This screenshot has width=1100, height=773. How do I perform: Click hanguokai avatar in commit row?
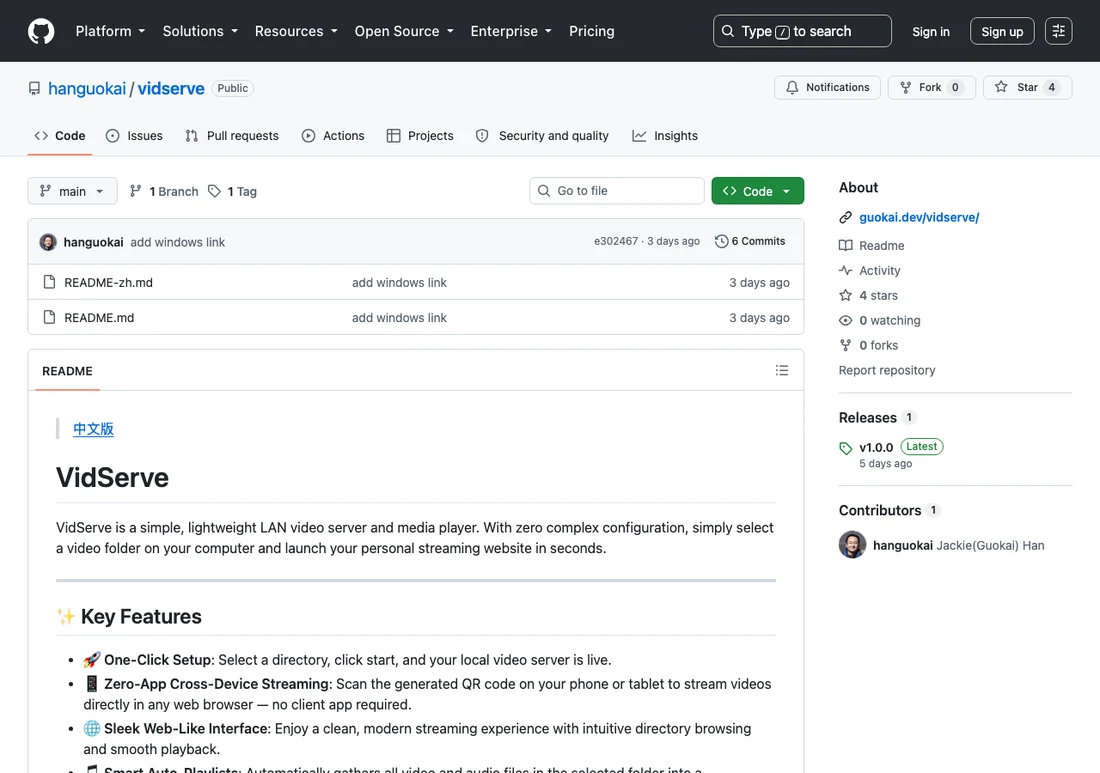coord(48,242)
